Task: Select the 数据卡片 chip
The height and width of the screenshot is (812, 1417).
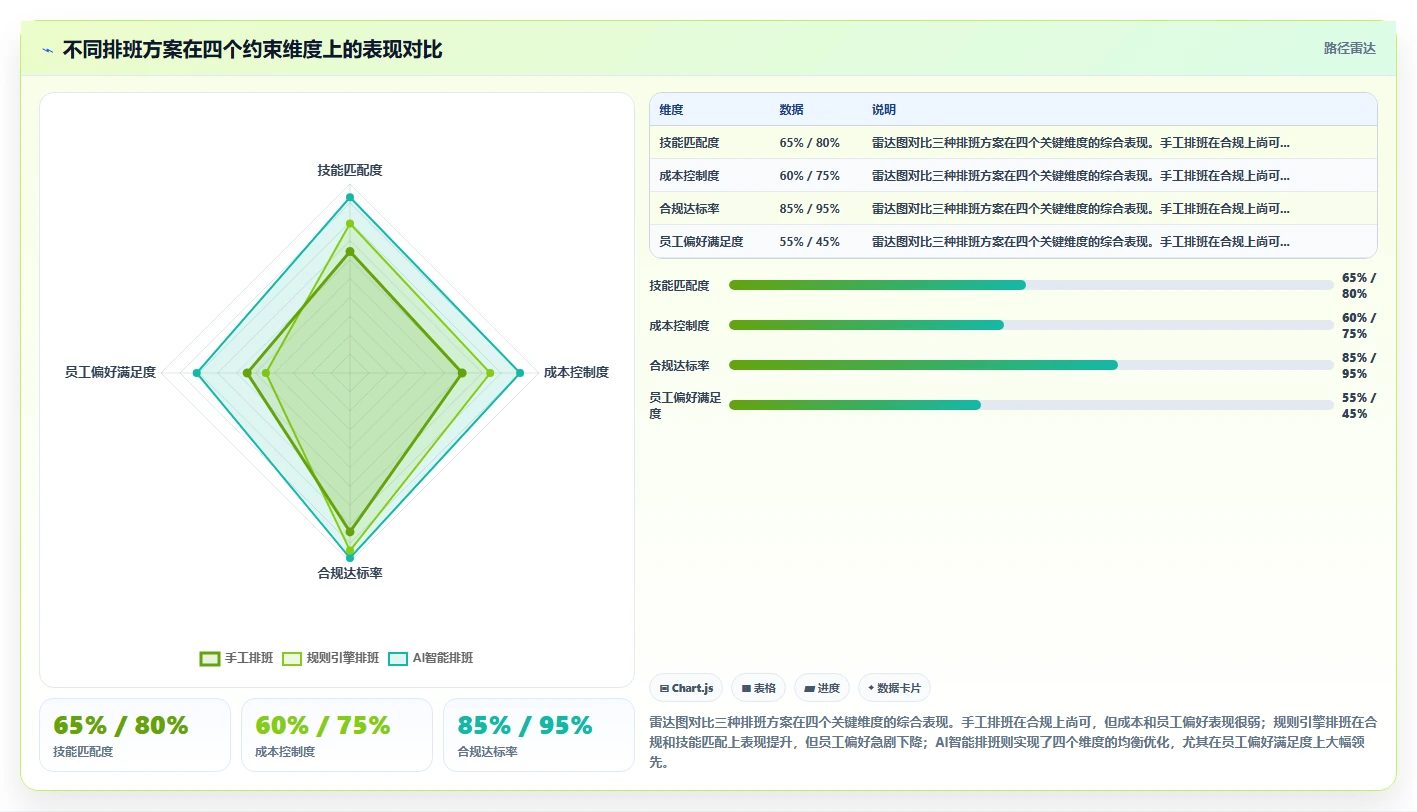Action: (x=894, y=688)
